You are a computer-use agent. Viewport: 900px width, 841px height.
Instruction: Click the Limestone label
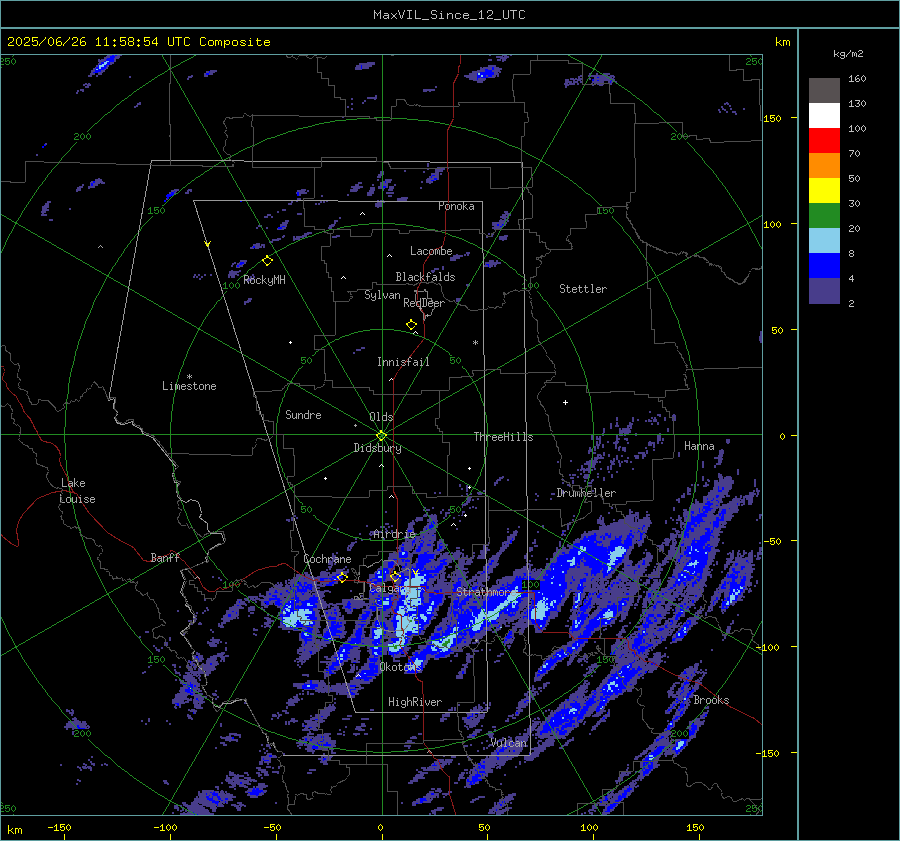[x=189, y=386]
